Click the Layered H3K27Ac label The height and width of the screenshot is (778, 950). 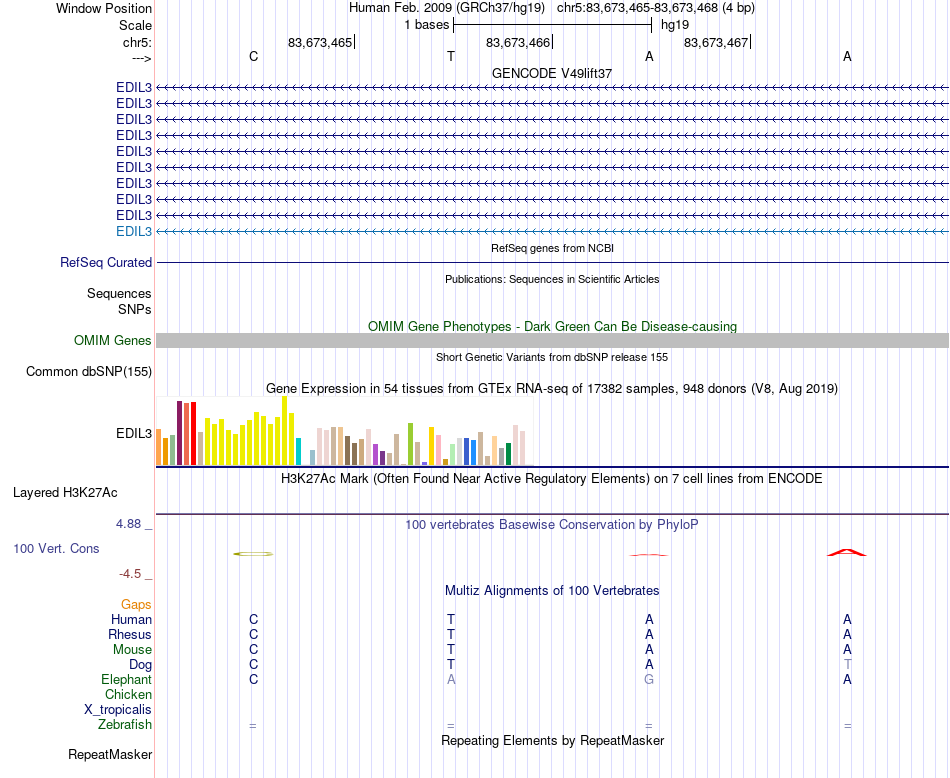click(65, 493)
